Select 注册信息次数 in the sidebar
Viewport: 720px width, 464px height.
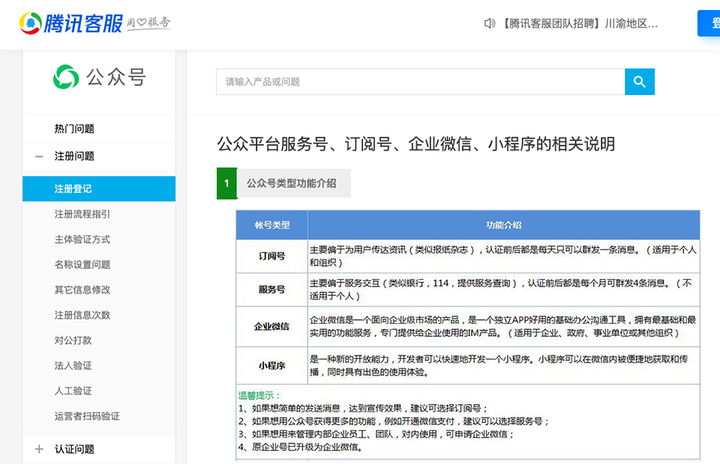tap(82, 315)
